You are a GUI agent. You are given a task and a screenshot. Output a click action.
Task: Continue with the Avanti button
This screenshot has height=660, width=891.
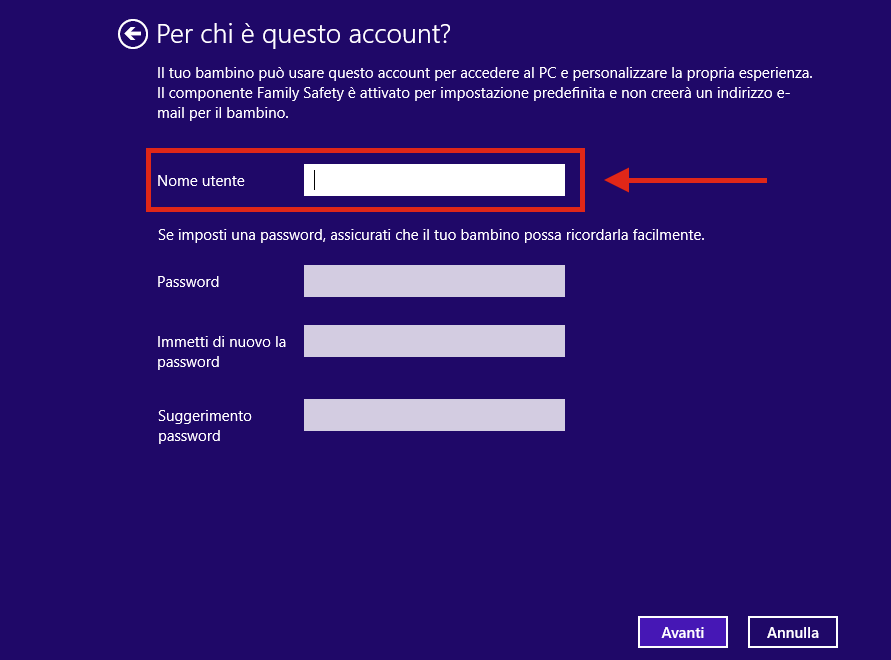tap(682, 632)
